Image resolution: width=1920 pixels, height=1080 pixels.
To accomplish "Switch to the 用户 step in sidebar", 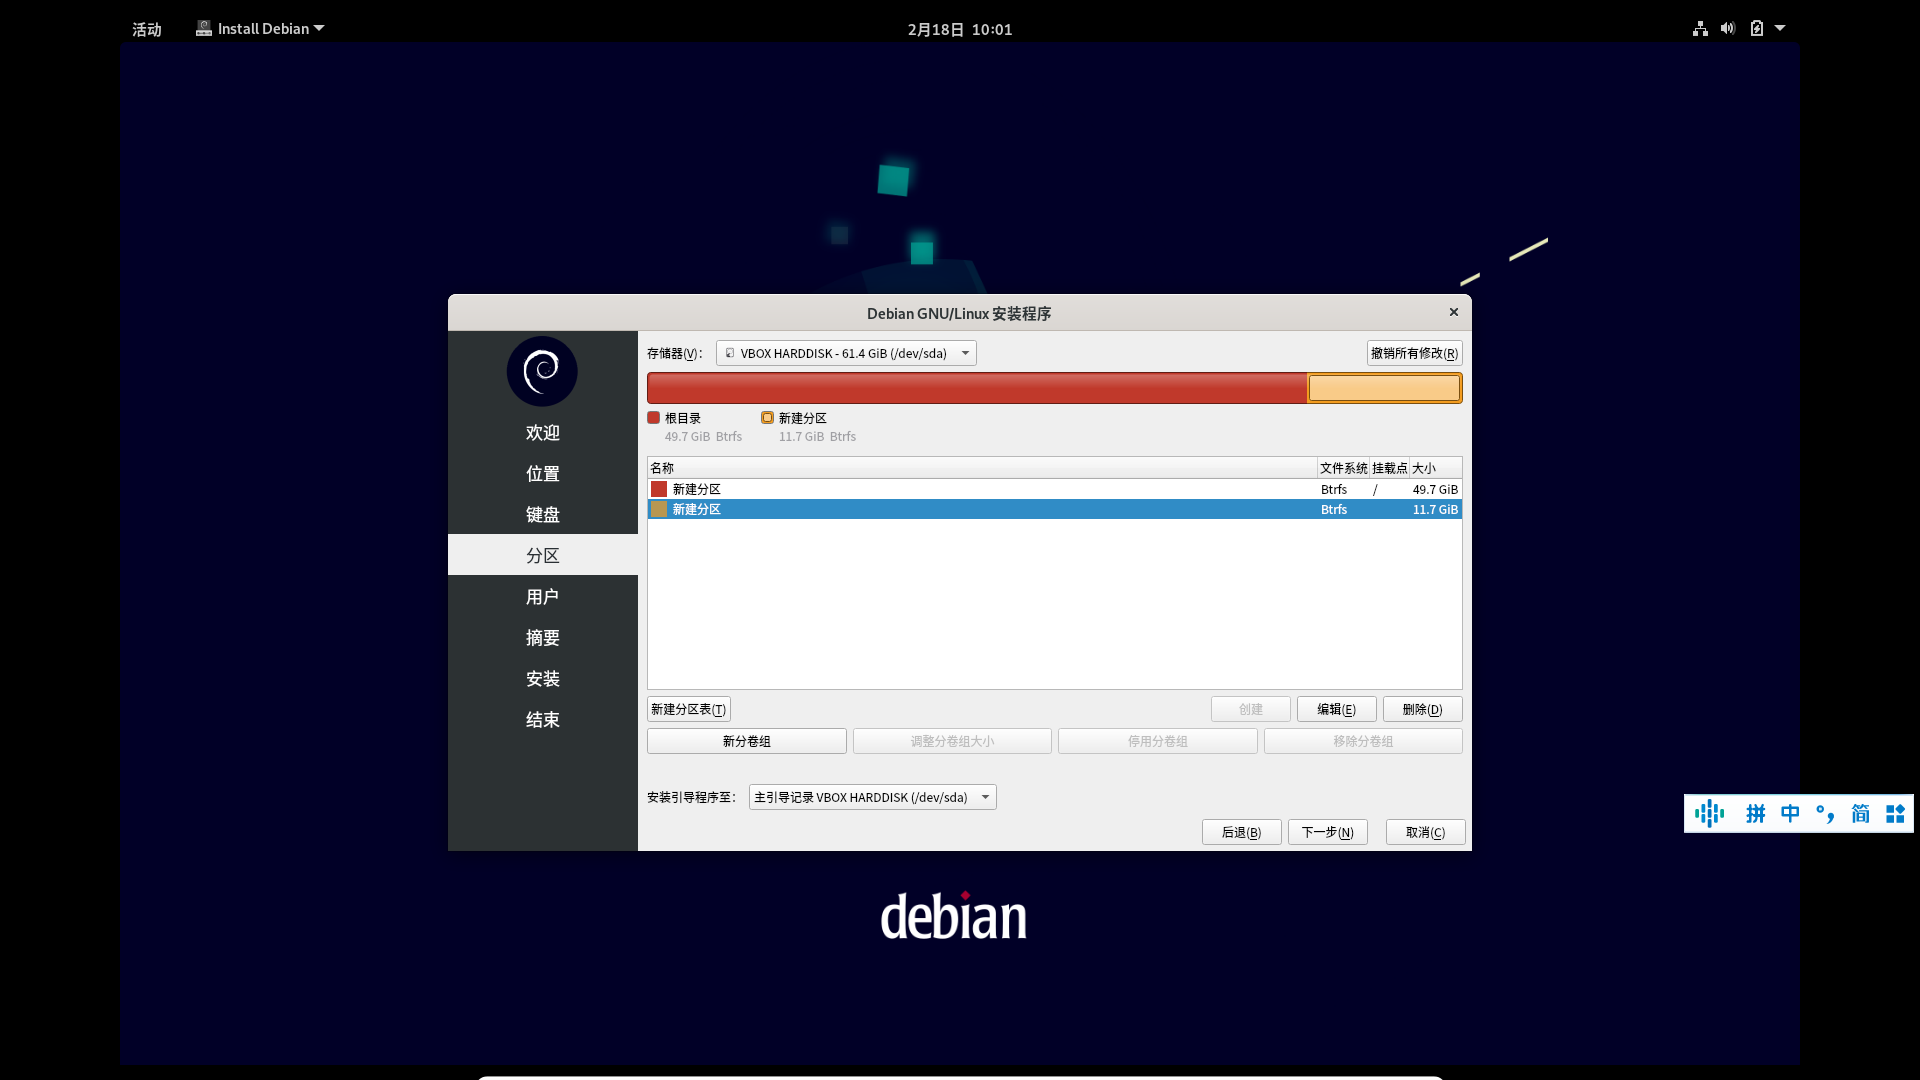I will [542, 596].
